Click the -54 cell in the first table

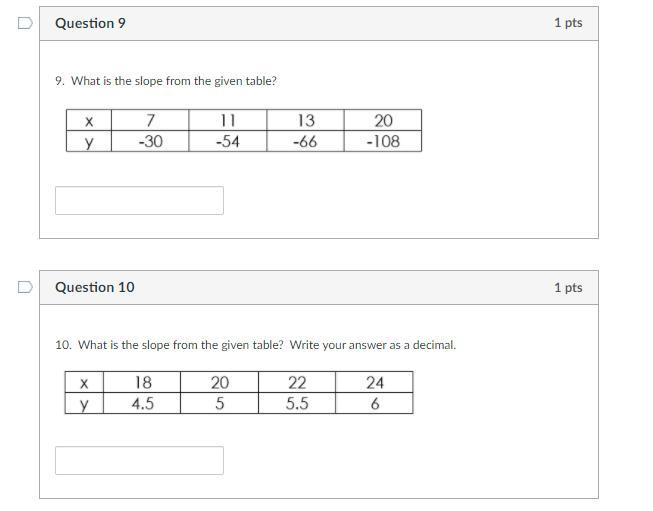pyautogui.click(x=227, y=141)
